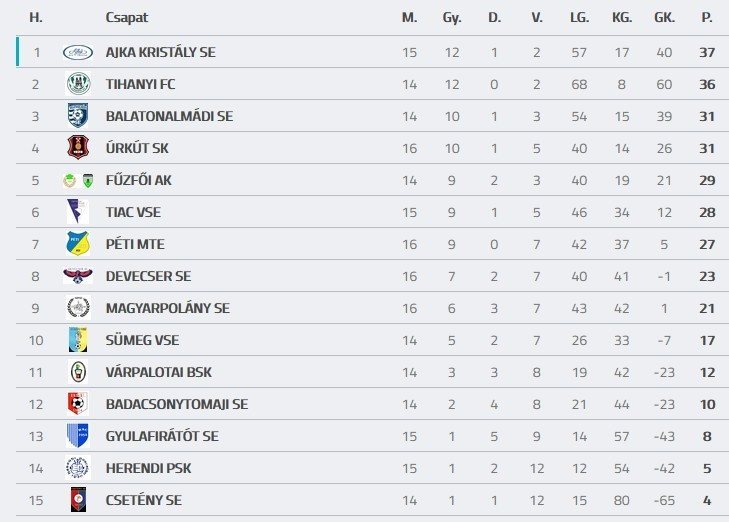Click the Ajka Kristály SE club logo

coord(78,52)
